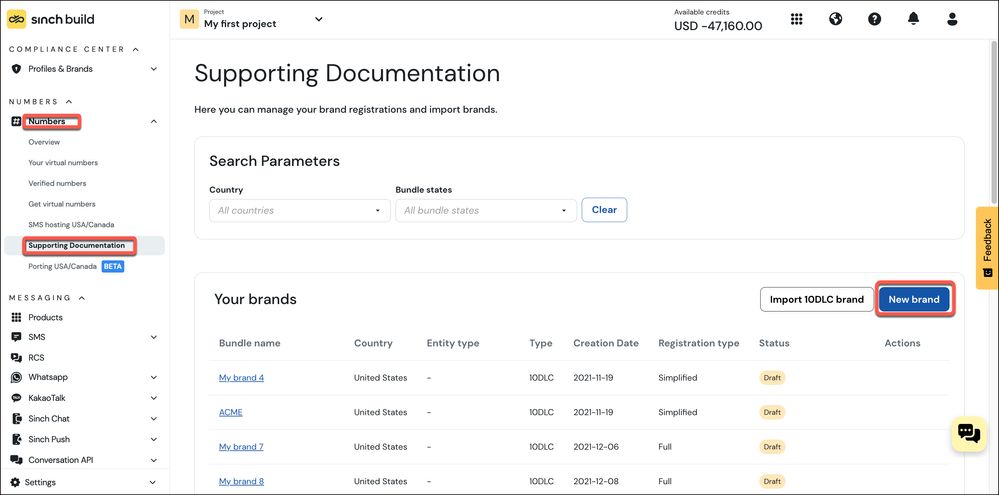Image resolution: width=999 pixels, height=495 pixels.
Task: Open the apps grid icon in header
Action: click(x=796, y=19)
